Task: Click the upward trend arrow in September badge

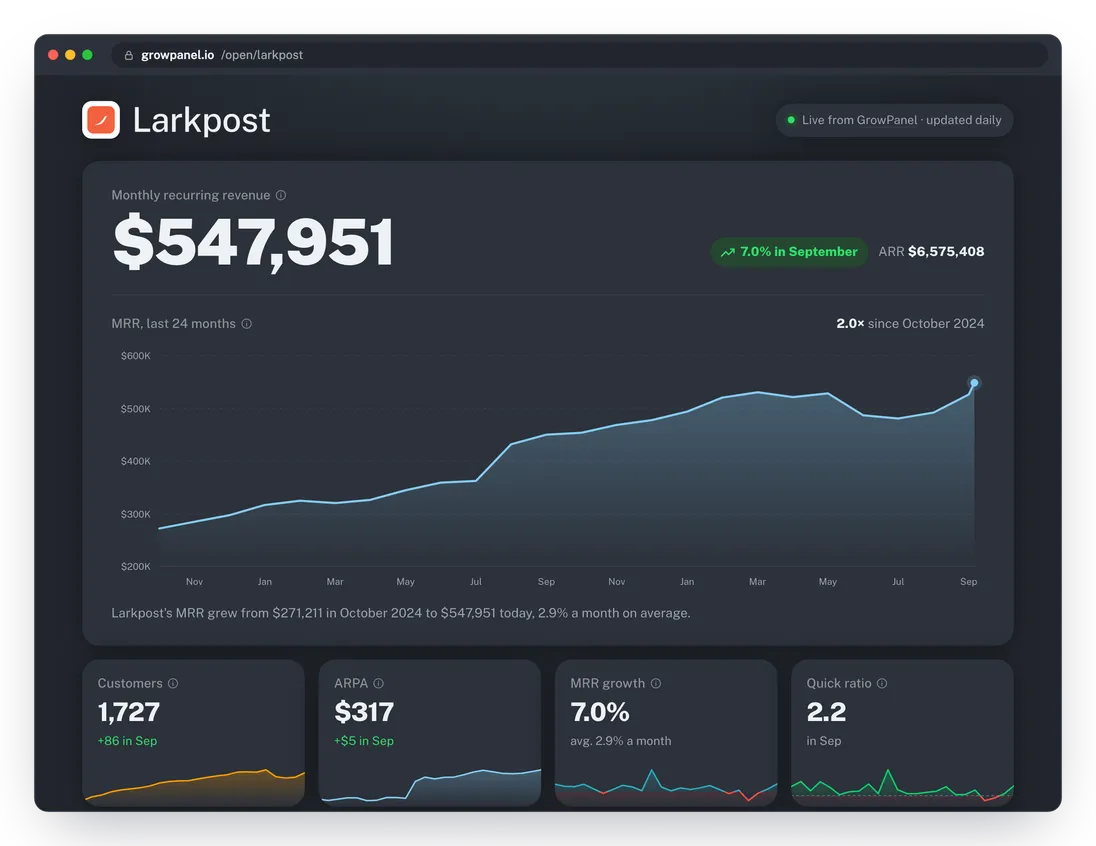Action: pyautogui.click(x=728, y=252)
